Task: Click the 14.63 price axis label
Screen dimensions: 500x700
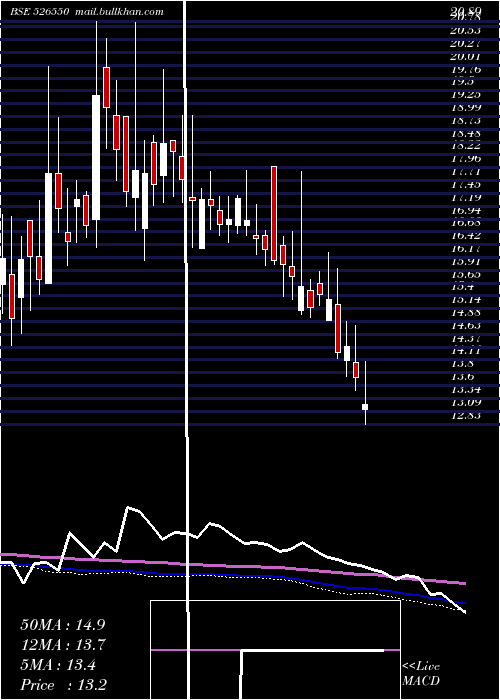Action: pos(466,325)
